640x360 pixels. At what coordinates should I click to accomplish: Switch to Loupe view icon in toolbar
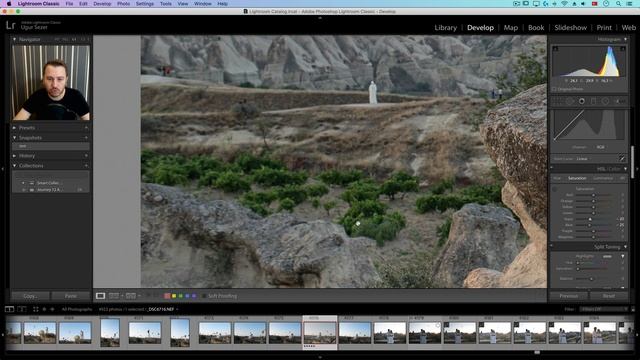(100, 296)
